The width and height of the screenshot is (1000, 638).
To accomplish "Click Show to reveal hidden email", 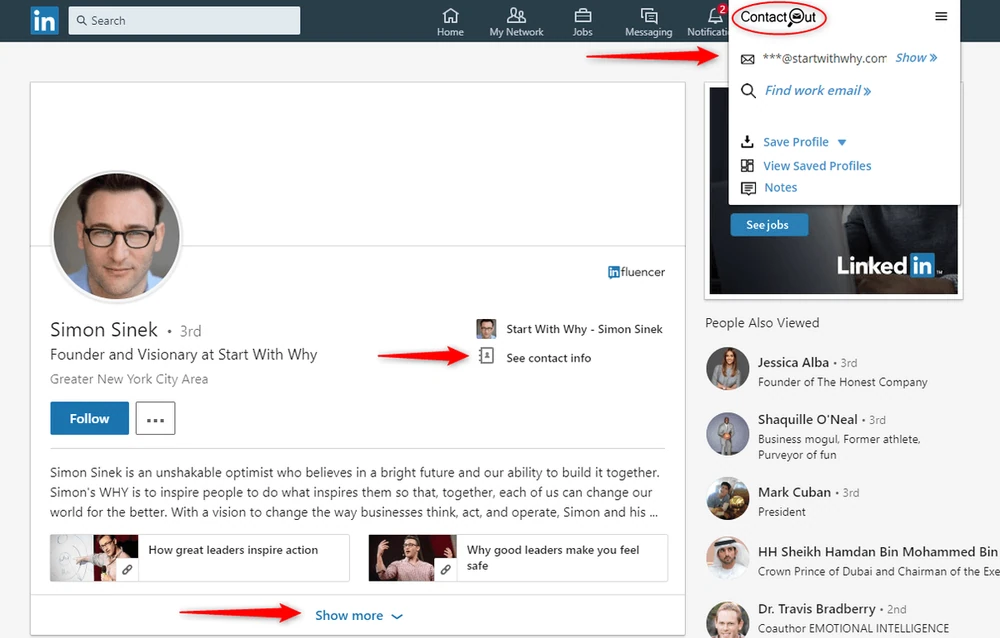I will [916, 57].
